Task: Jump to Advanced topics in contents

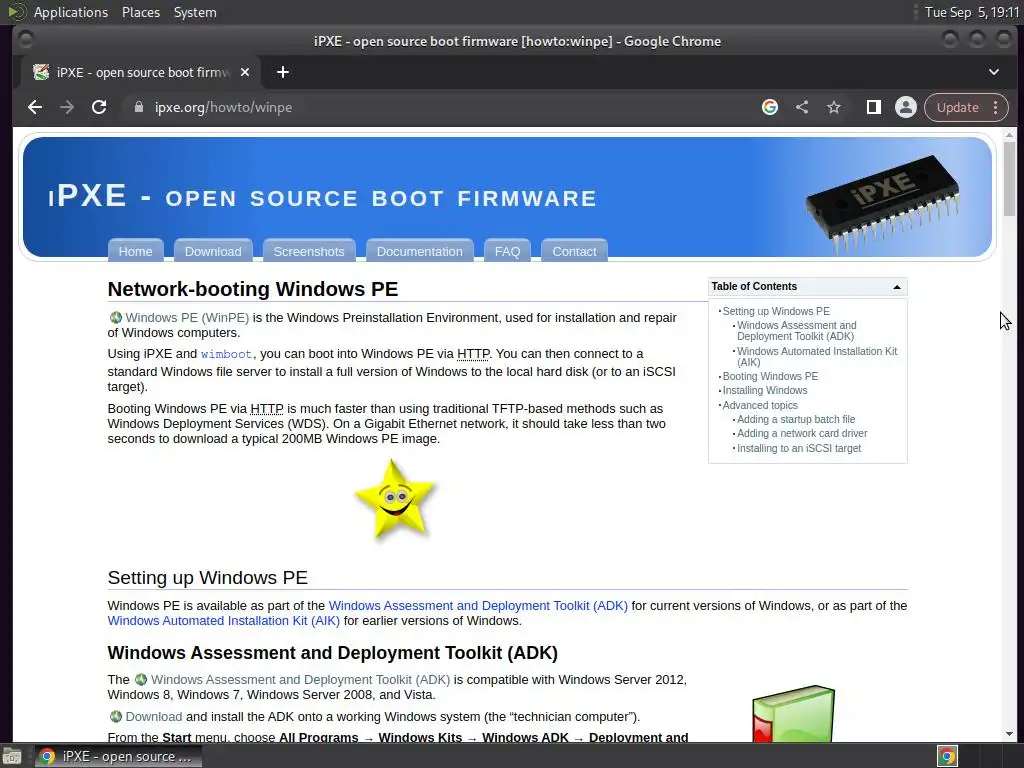Action: click(x=760, y=406)
